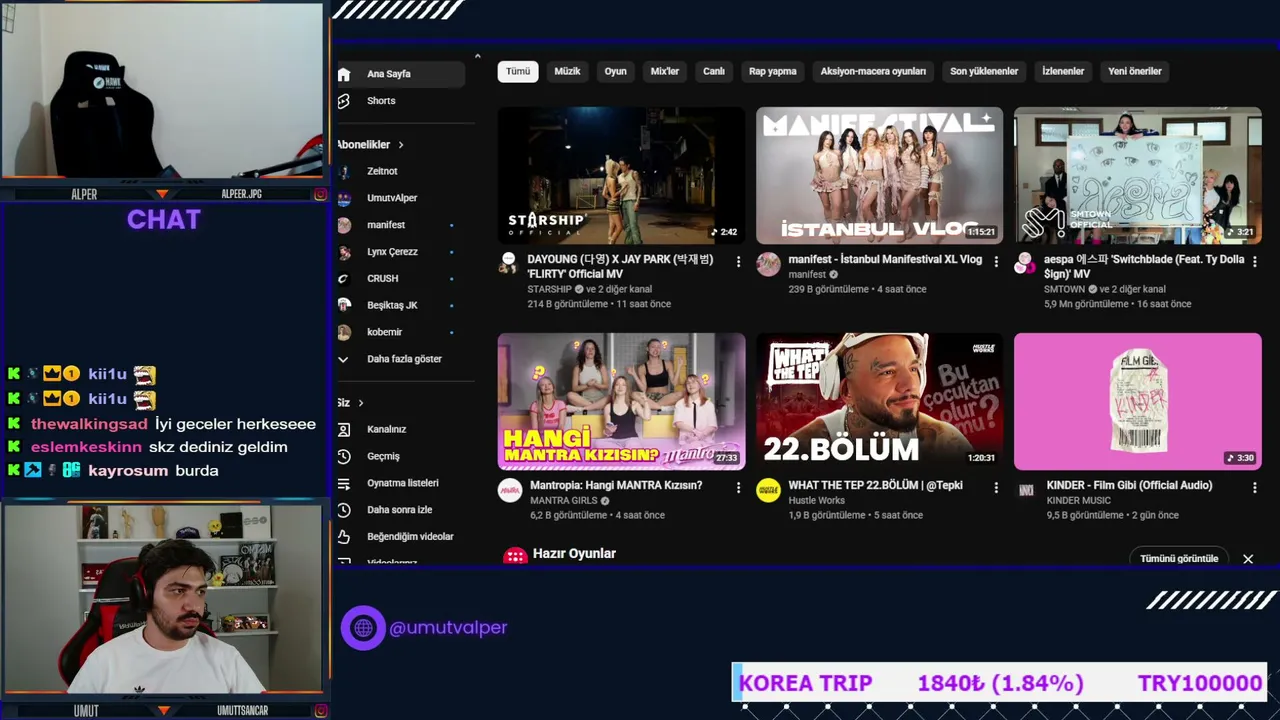Image resolution: width=1280 pixels, height=720 pixels.
Task: Click SMTOWN channel avatar beside aespa video
Action: tap(1025, 264)
